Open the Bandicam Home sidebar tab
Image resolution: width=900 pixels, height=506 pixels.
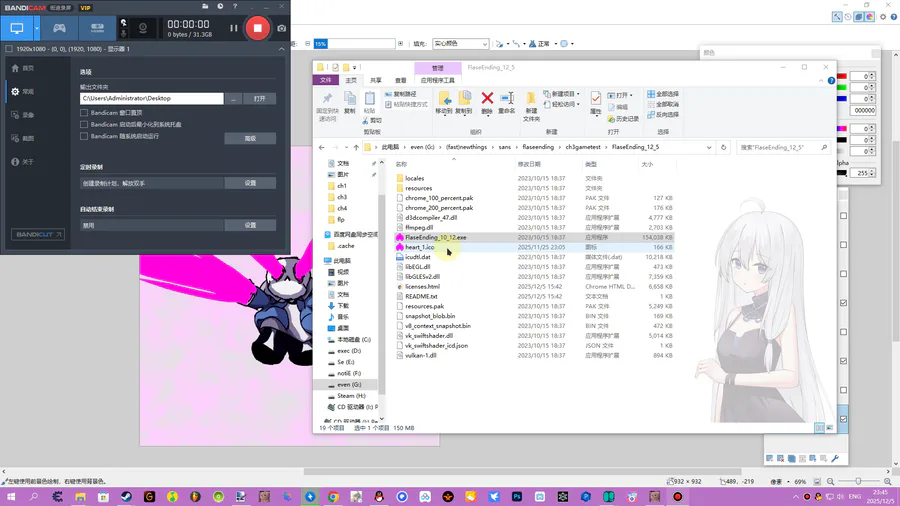point(23,68)
